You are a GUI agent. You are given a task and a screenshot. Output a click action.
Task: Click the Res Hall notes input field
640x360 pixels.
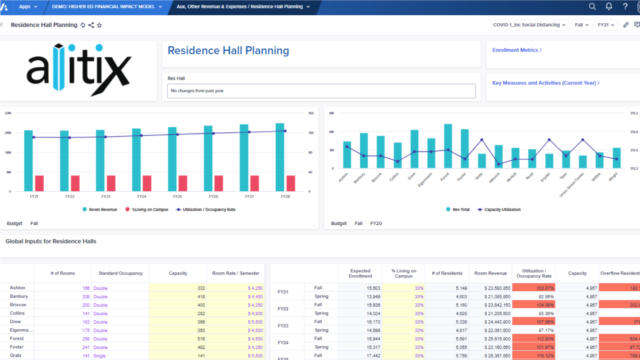coord(321,91)
